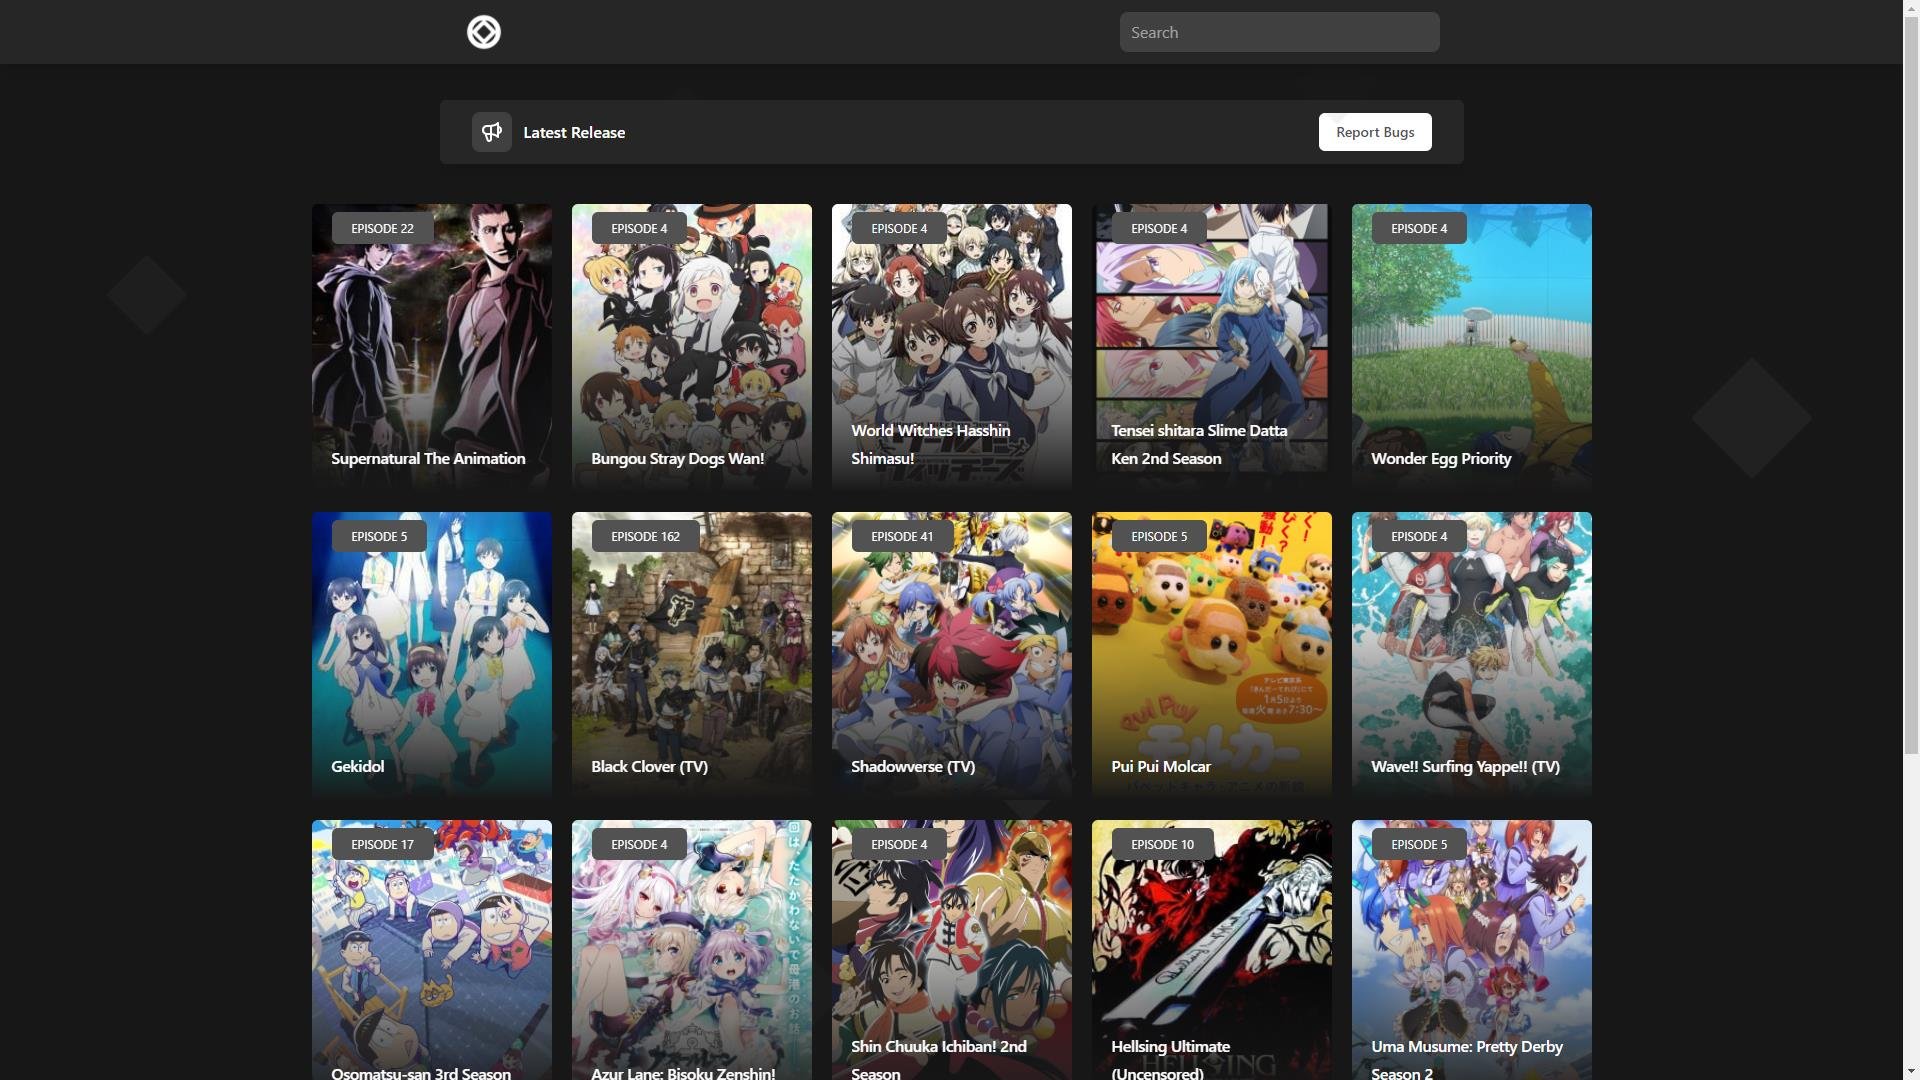Open Tensei shitara Slime Datta Ken card
1920x1080 pixels.
[x=1212, y=346]
